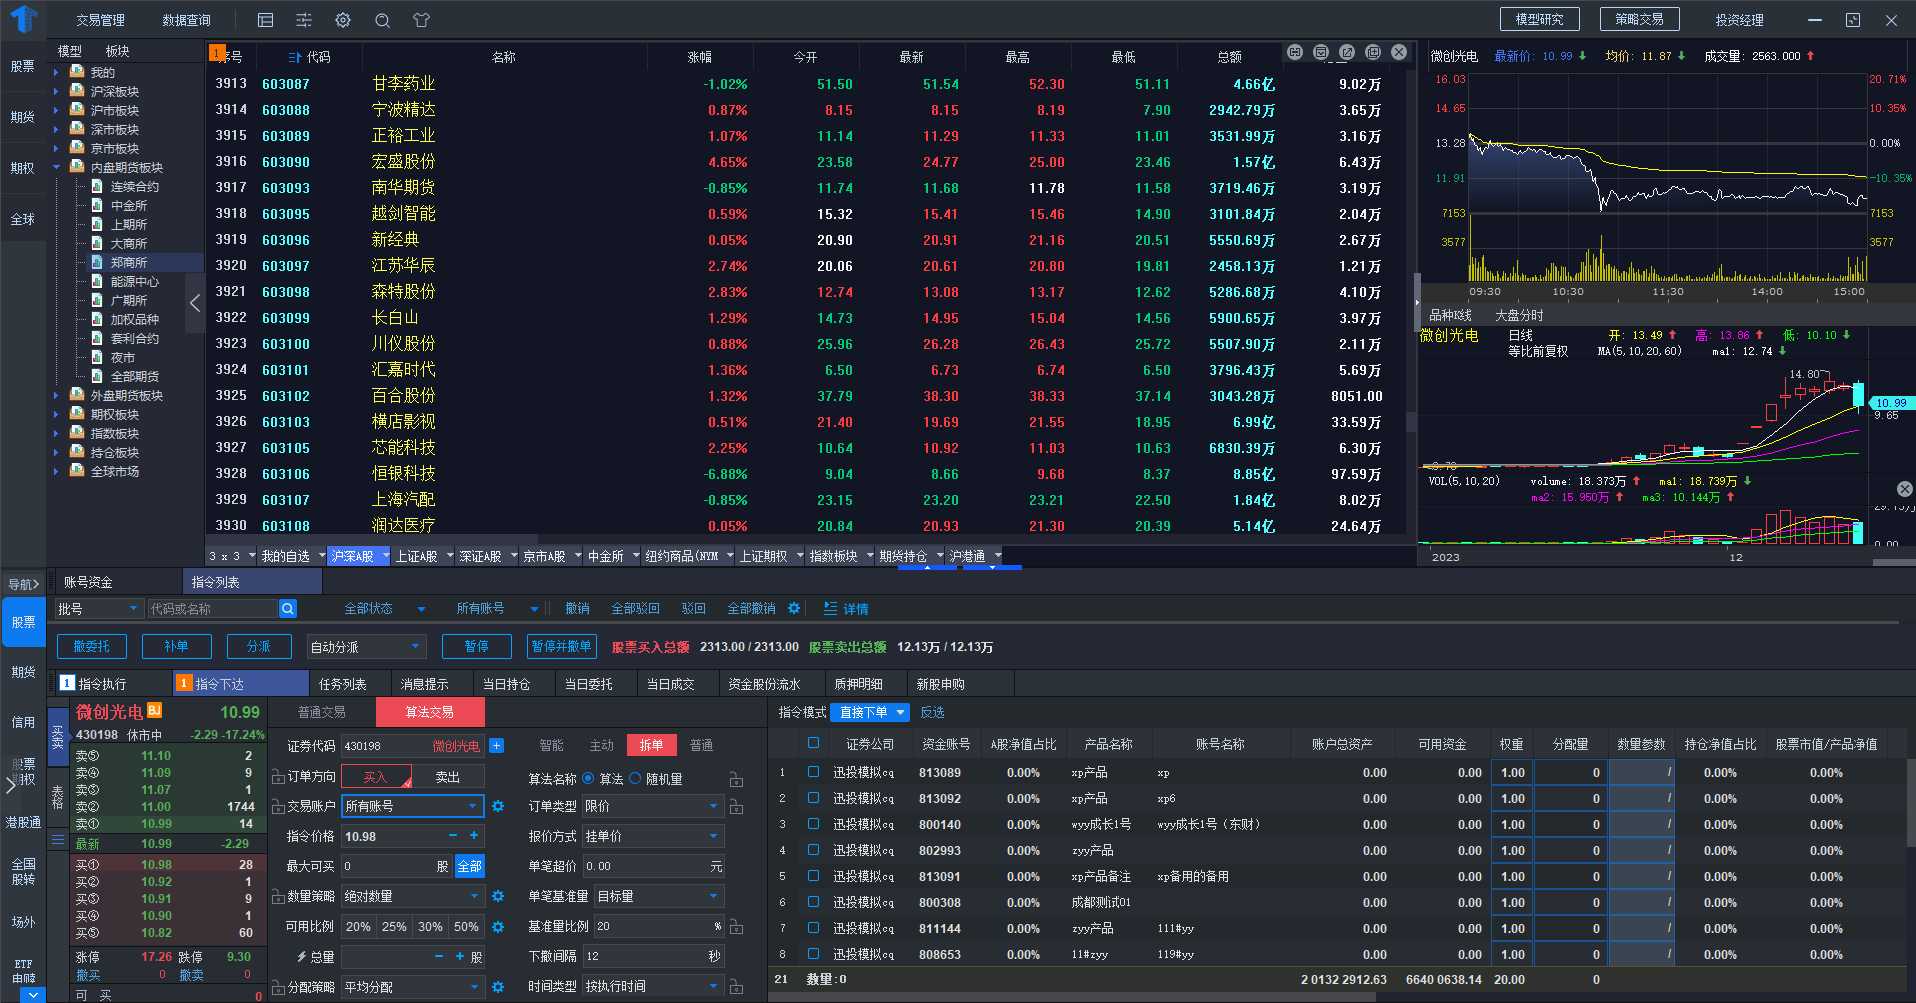Switch to the 普通交易 tab
Viewport: 1916px width, 1003px height.
pyautogui.click(x=322, y=712)
